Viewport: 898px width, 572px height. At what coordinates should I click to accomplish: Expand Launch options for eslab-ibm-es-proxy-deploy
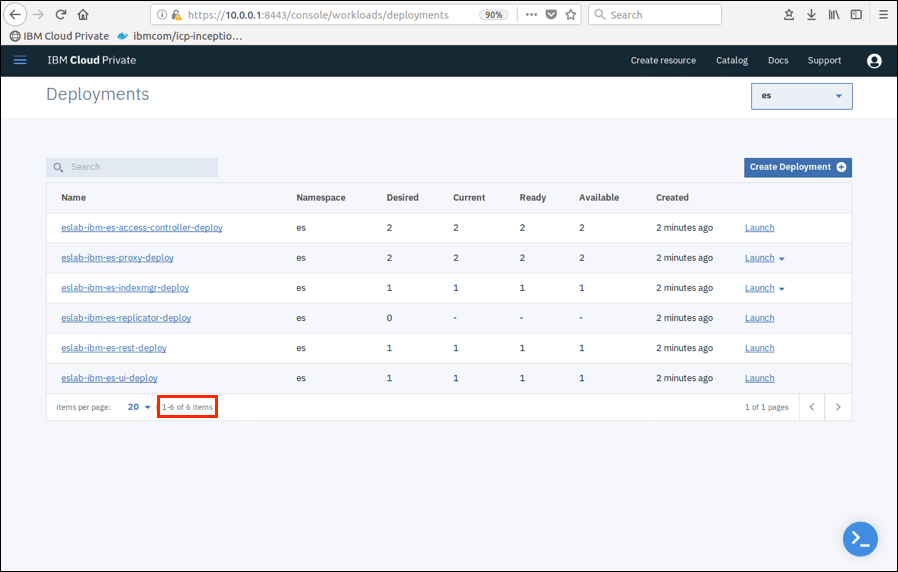coord(782,259)
